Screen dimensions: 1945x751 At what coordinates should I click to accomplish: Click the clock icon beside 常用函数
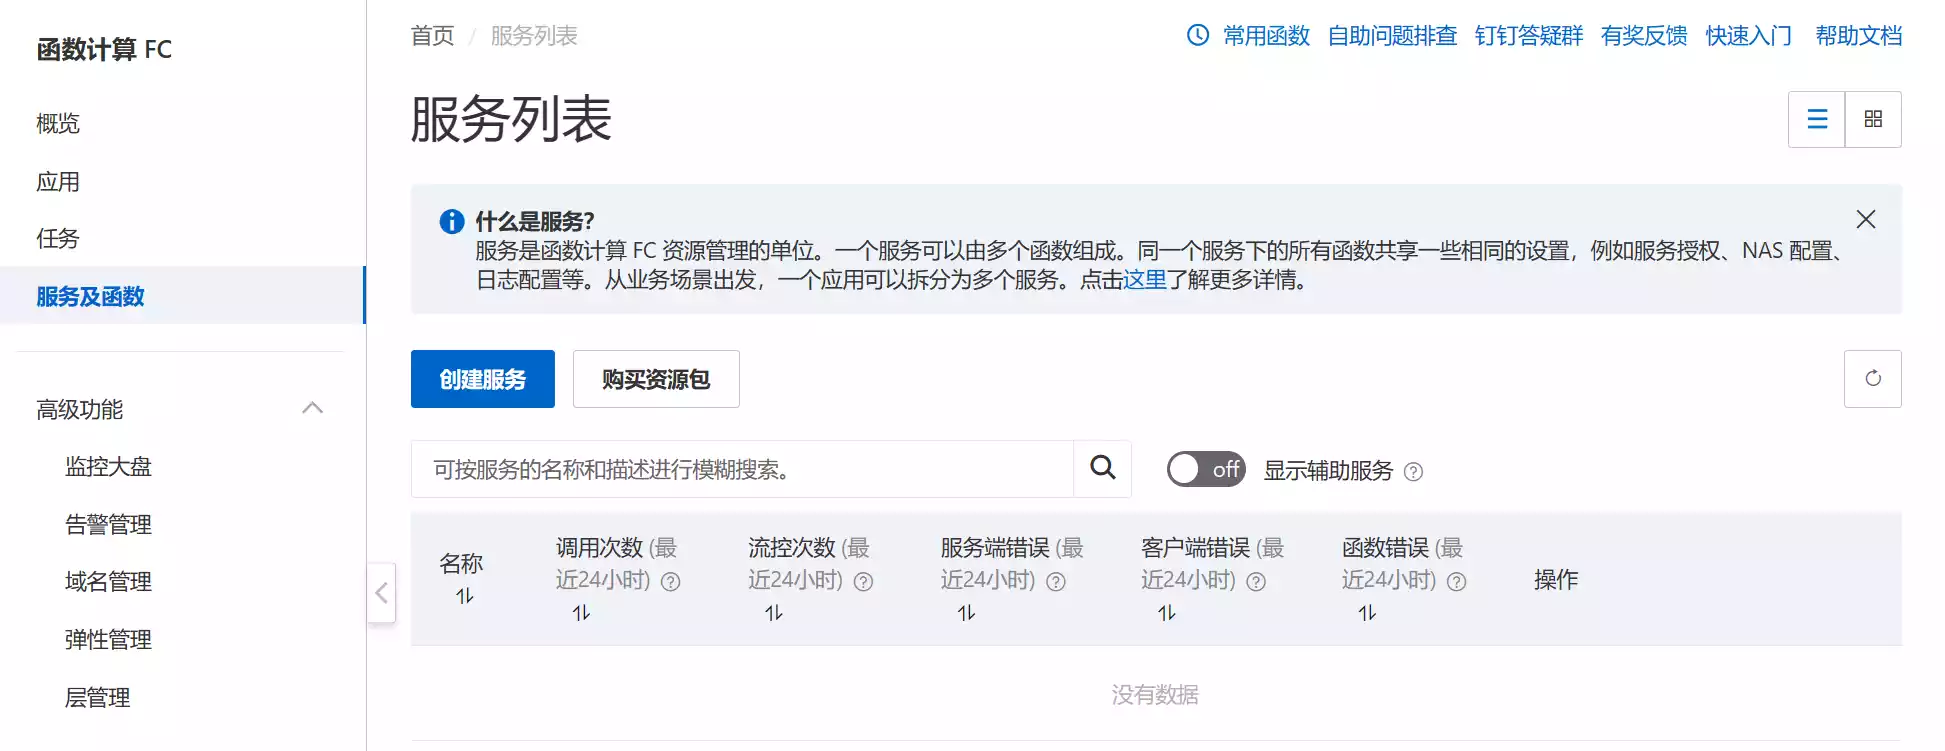coord(1197,35)
